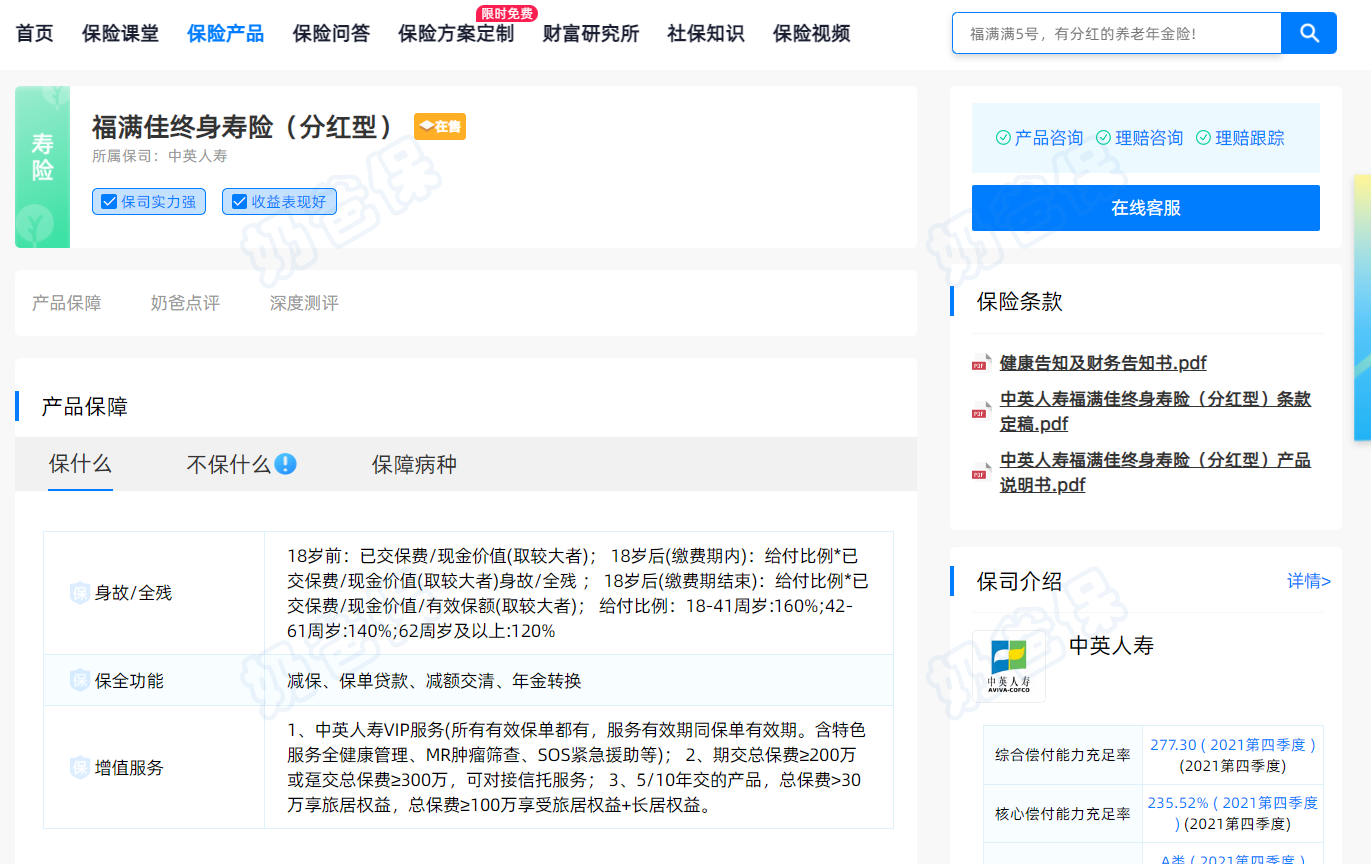This screenshot has height=864, width=1371.
Task: Click the shield icon next to 身故/全残
Action: tap(80, 593)
